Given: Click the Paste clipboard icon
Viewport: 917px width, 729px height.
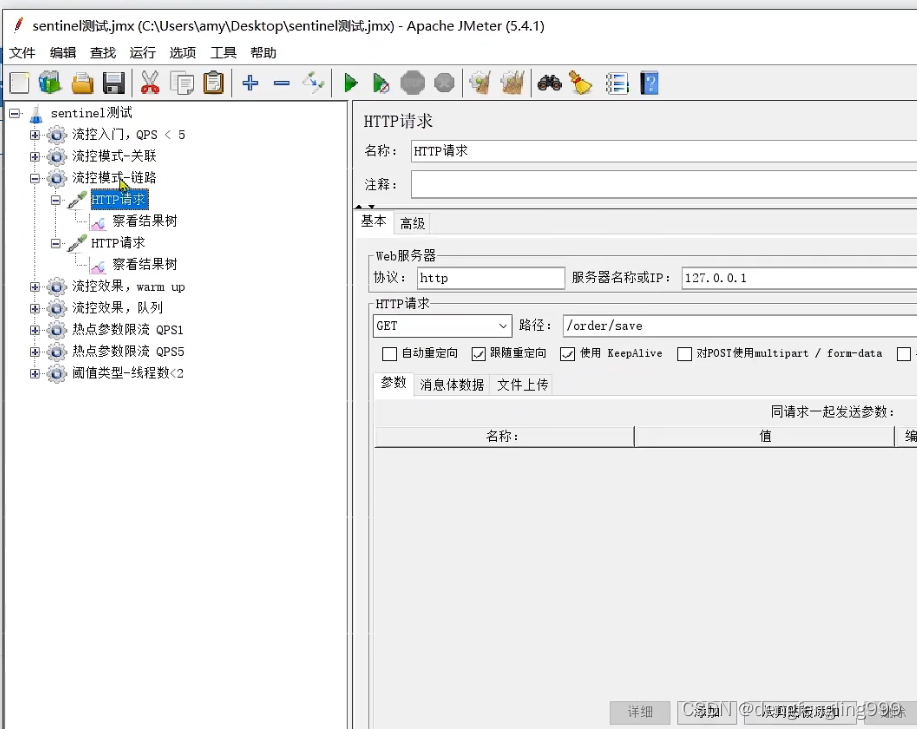Looking at the screenshot, I should [213, 83].
